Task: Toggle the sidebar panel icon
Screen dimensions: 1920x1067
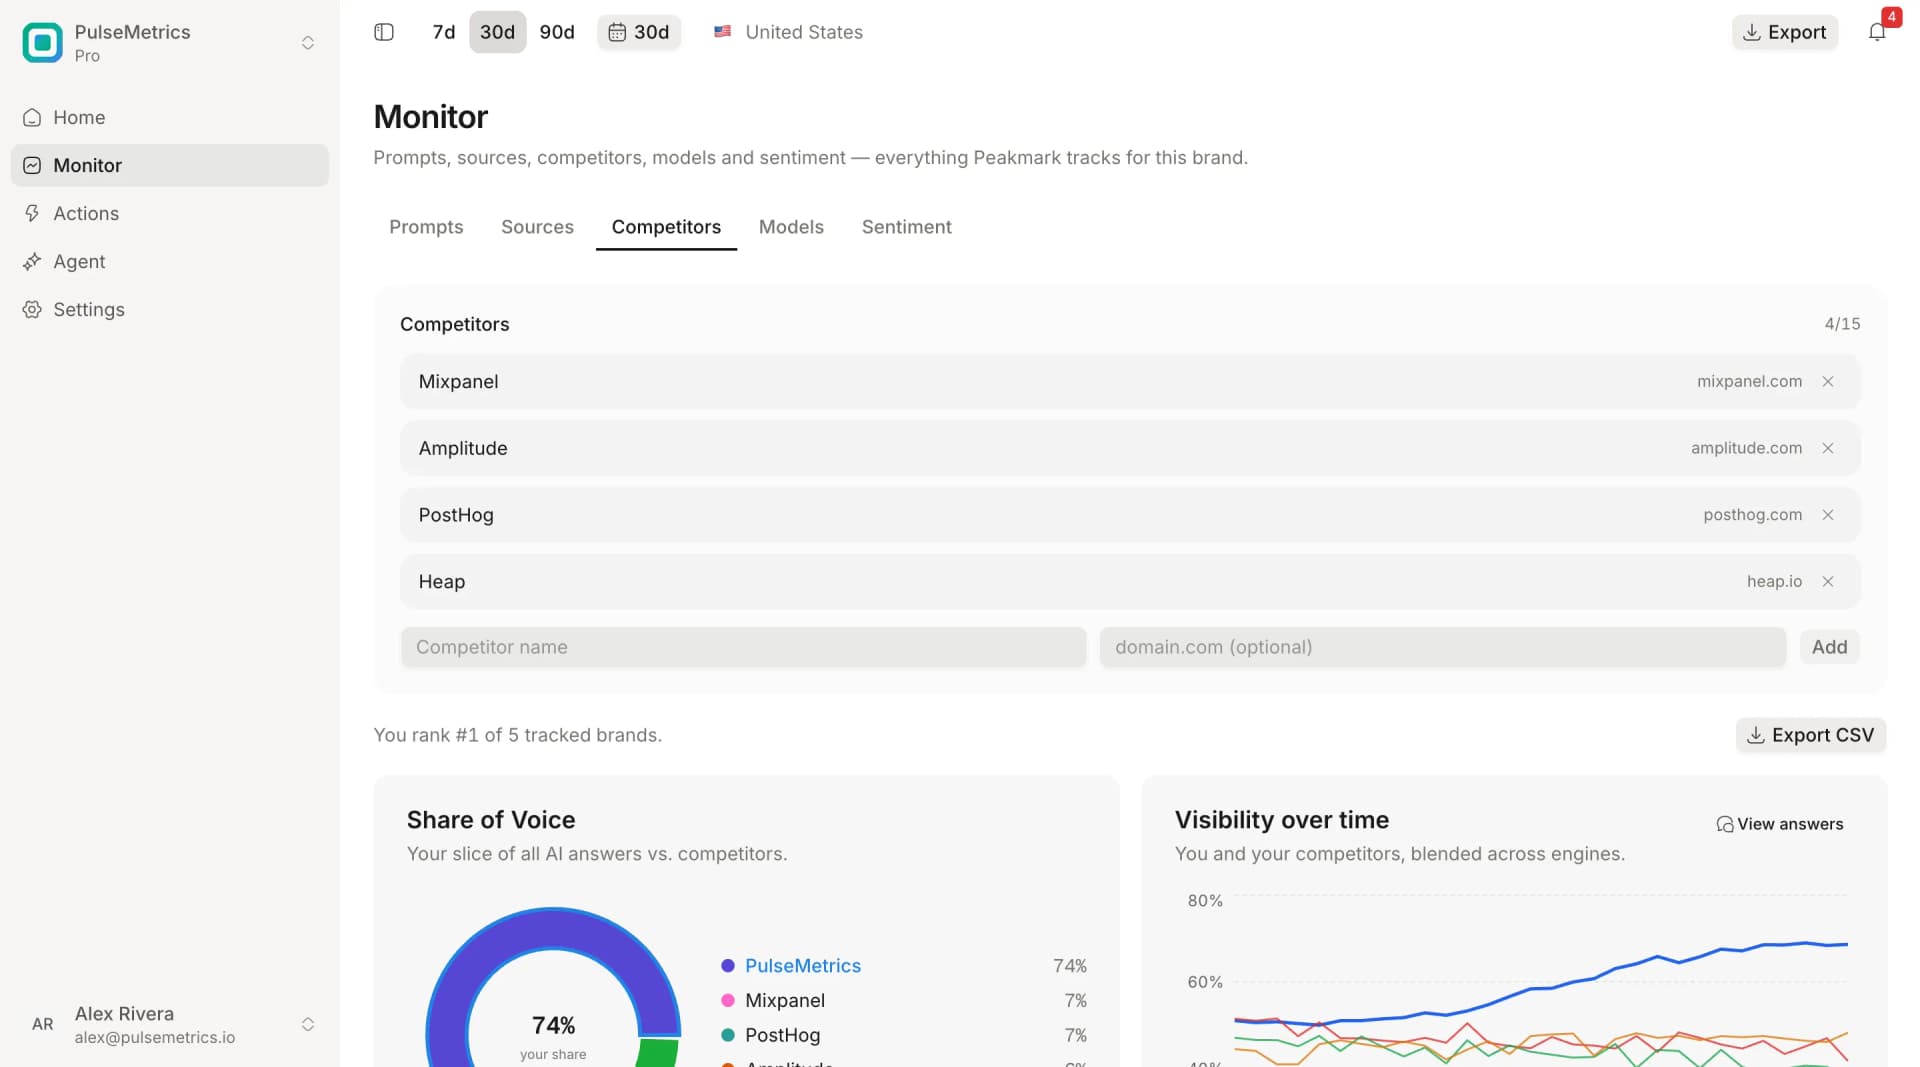Action: [384, 32]
